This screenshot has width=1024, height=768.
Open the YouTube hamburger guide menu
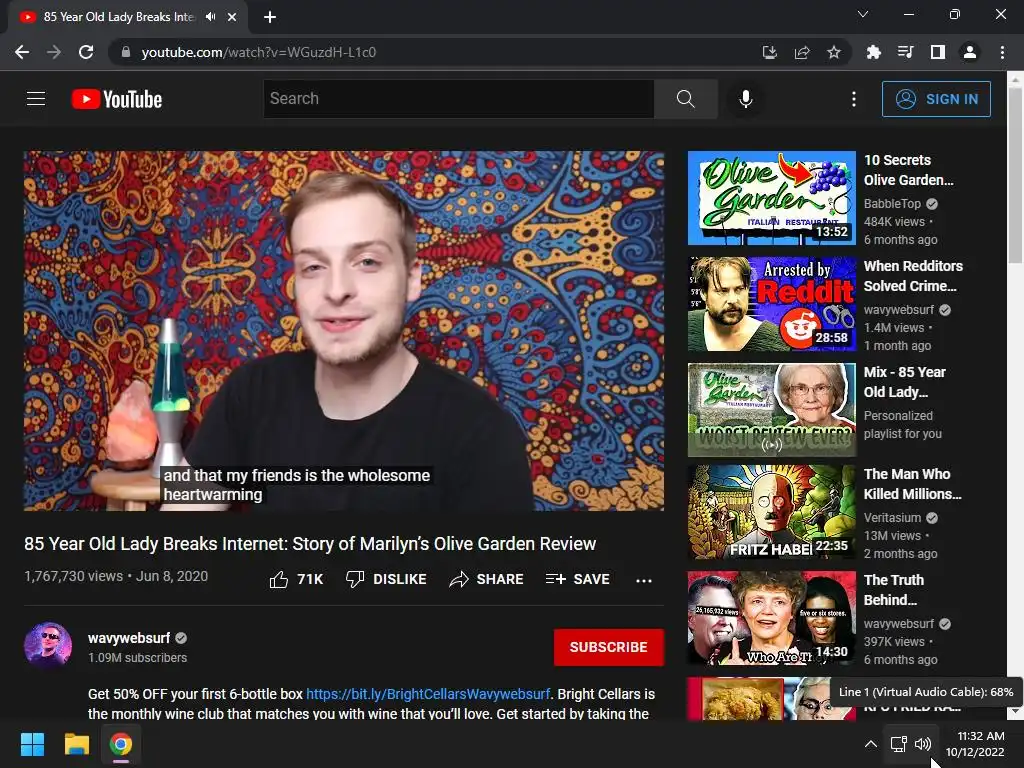(x=36, y=99)
